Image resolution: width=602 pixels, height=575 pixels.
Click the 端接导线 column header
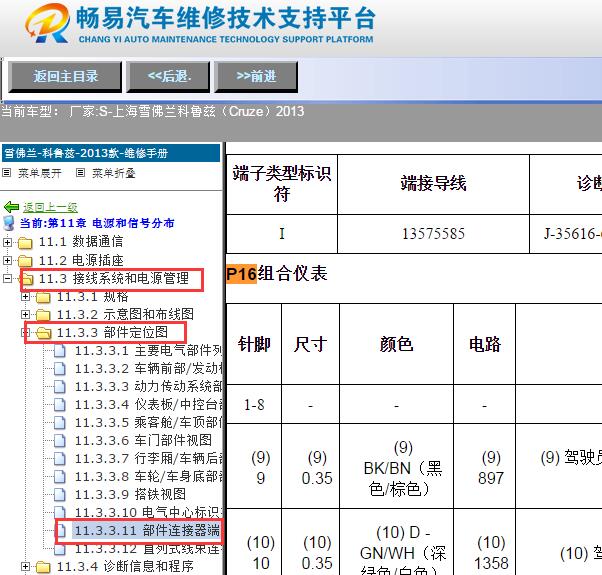(433, 183)
